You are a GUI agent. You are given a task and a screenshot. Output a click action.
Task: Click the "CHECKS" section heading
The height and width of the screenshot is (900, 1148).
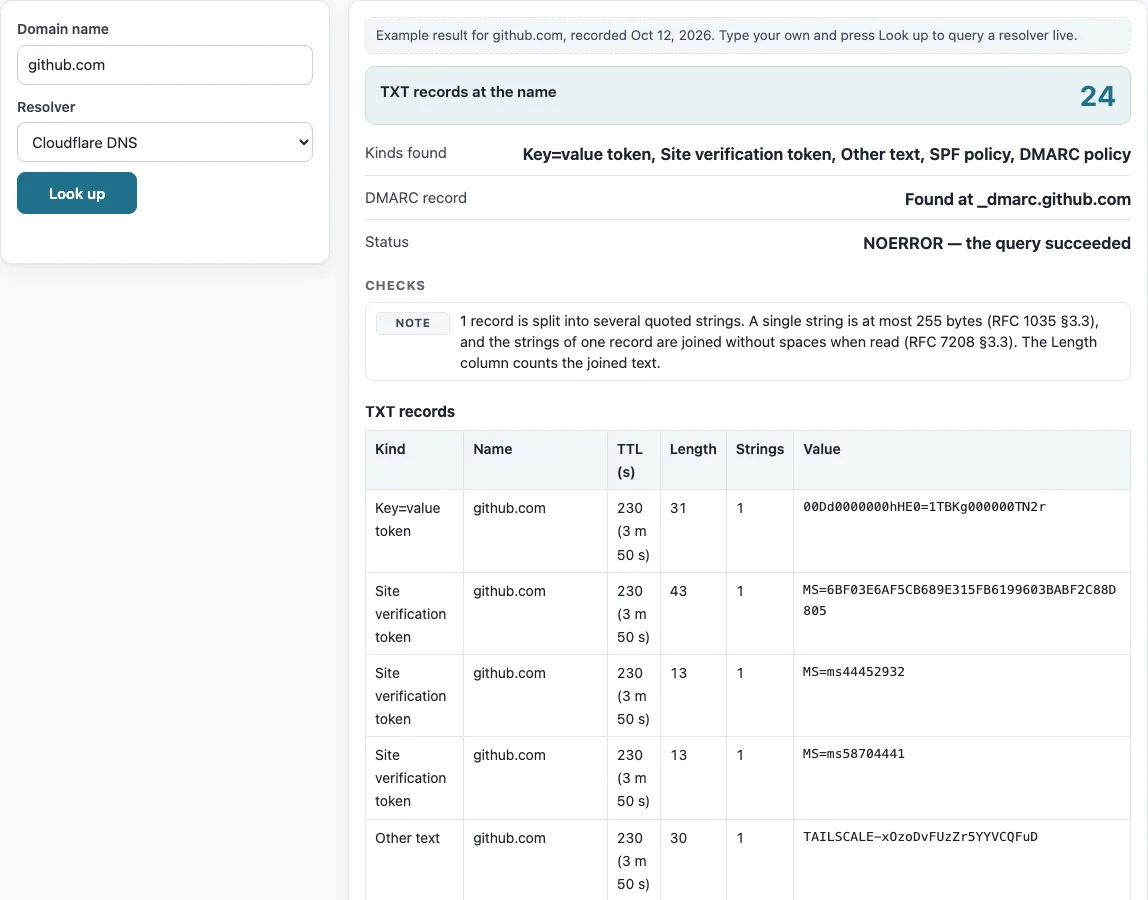pyautogui.click(x=395, y=286)
